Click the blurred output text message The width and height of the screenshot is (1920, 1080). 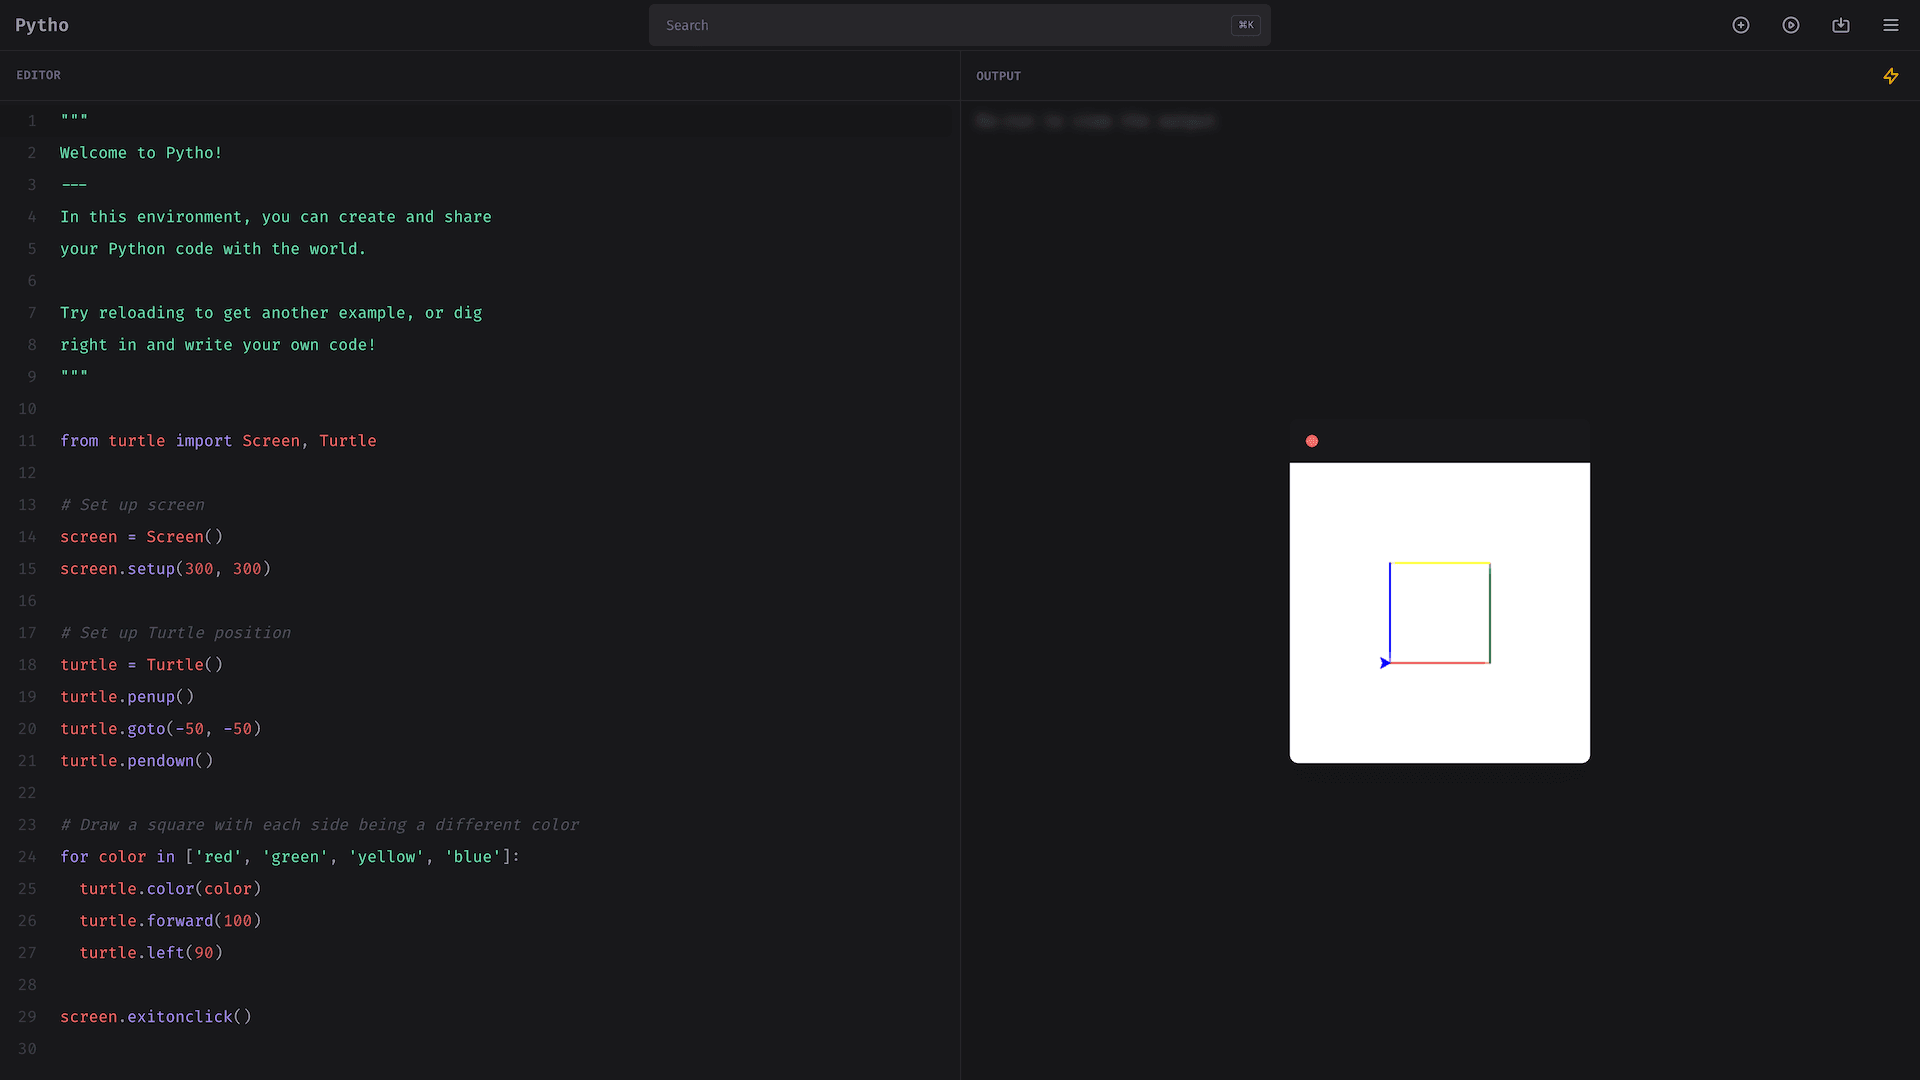click(1095, 121)
